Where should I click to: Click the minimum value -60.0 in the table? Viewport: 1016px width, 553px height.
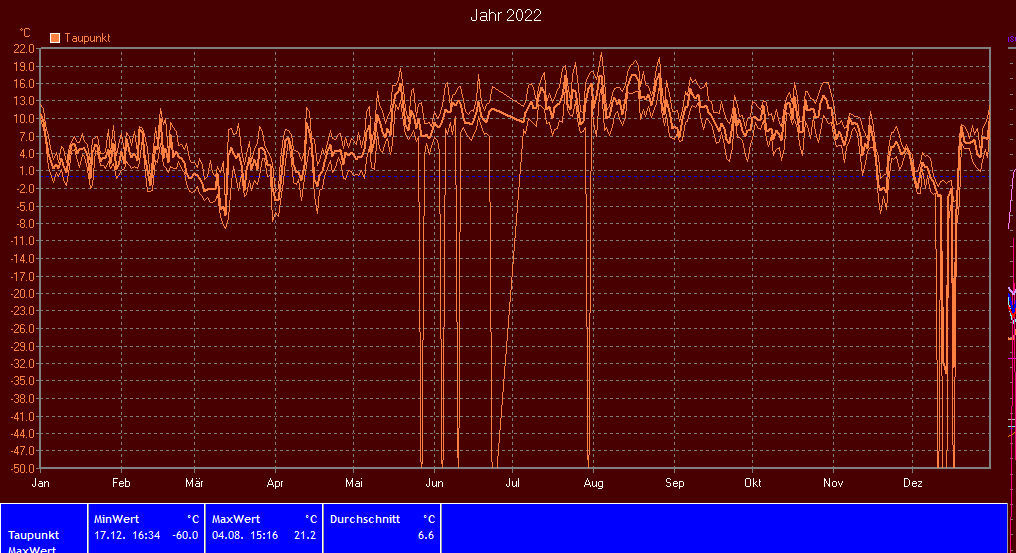185,535
